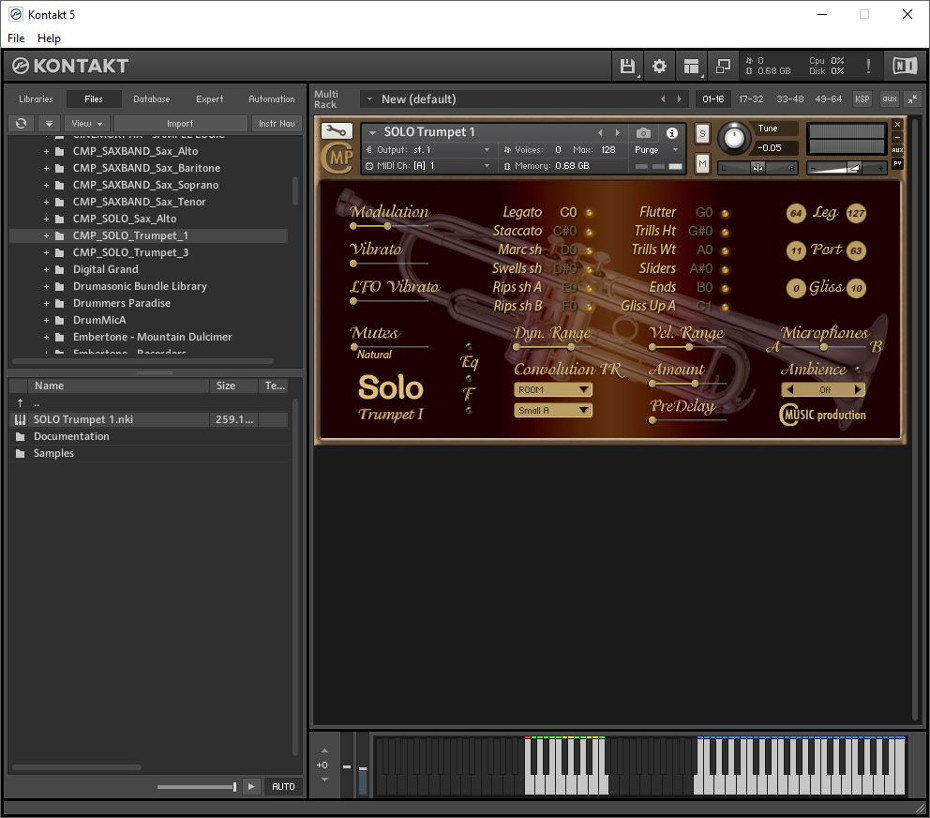930x818 pixels.
Task: Show instrument info with the i icon
Action: (x=671, y=133)
